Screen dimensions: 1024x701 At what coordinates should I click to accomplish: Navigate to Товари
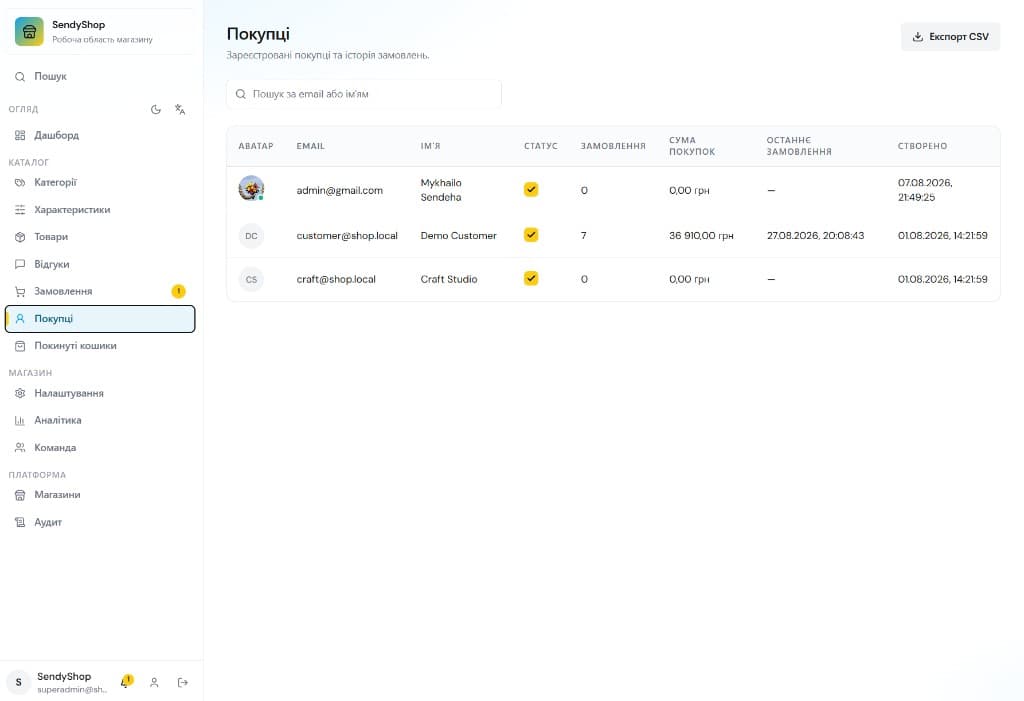click(100, 237)
